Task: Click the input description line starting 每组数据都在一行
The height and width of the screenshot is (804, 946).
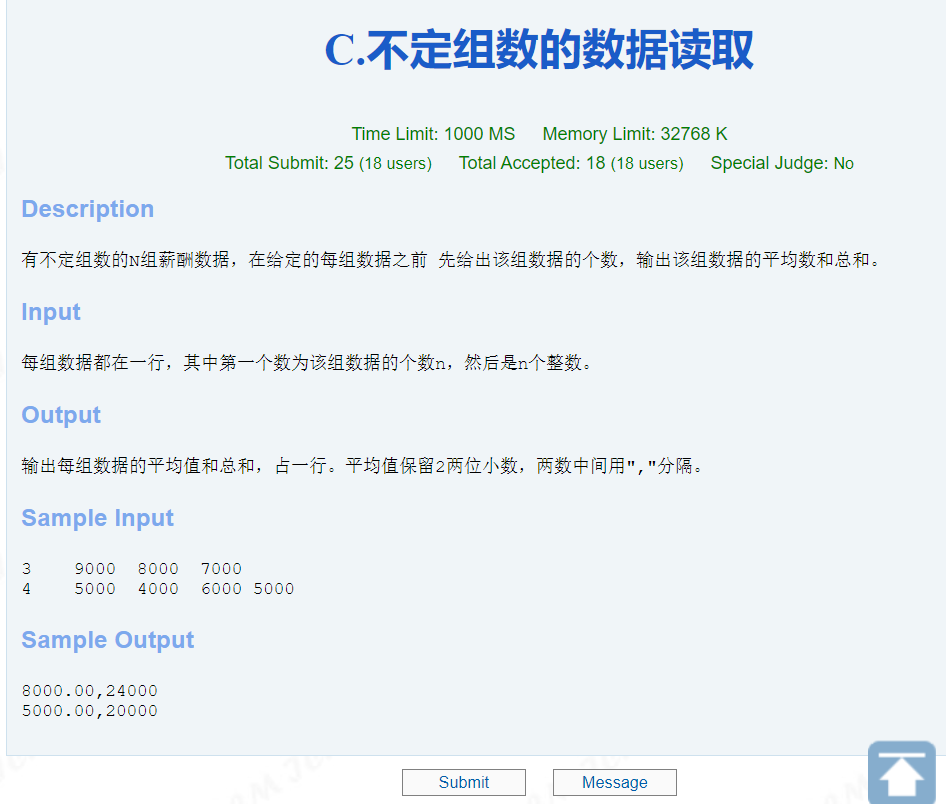Action: [x=306, y=362]
